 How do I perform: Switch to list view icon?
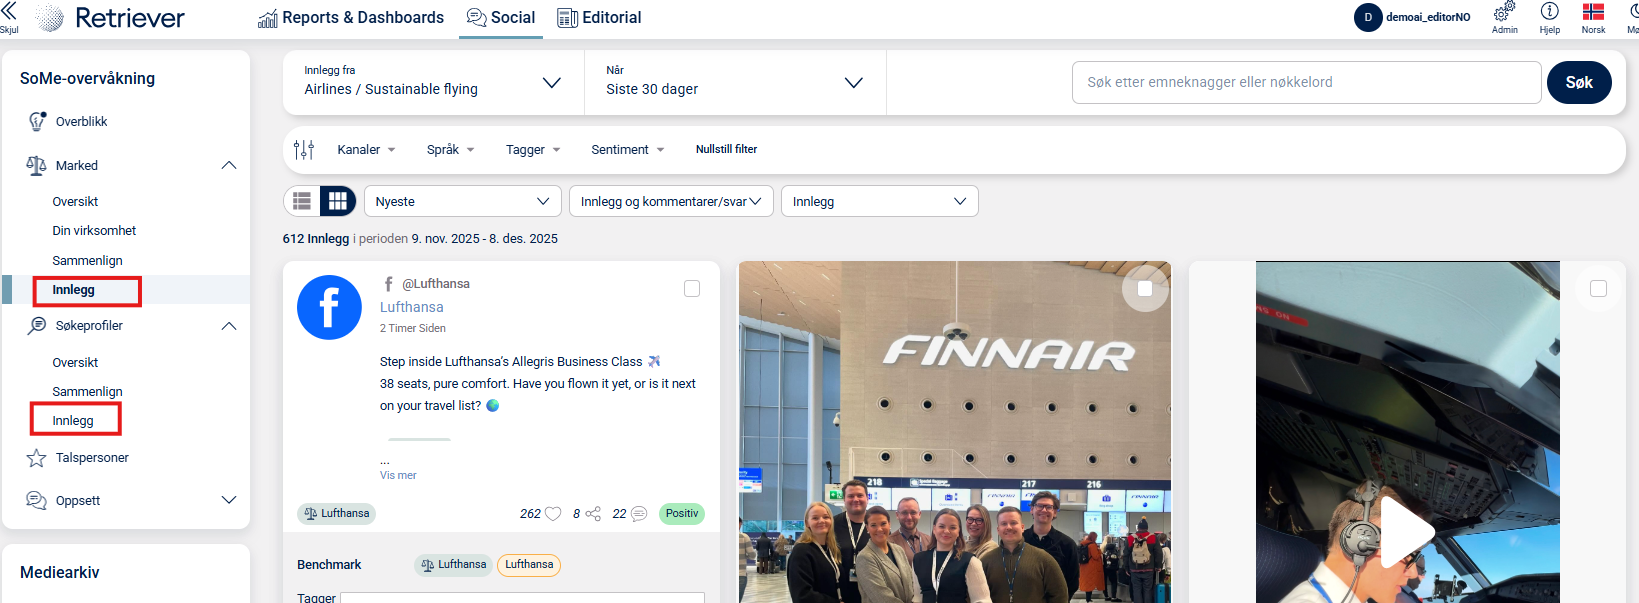[x=302, y=201]
